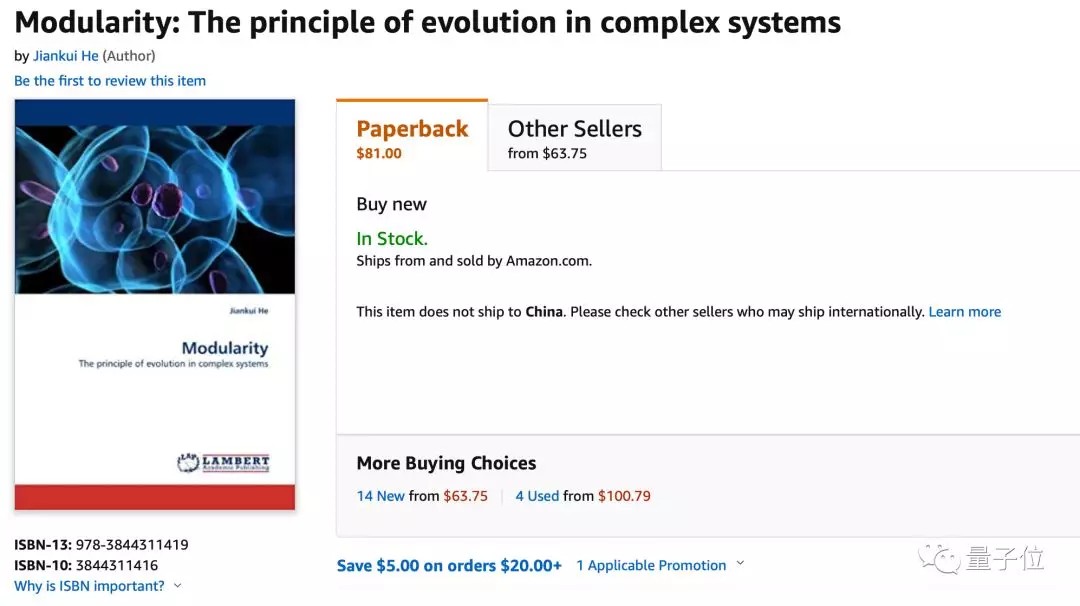Switch to the Other Sellers tab
Image resolution: width=1080 pixels, height=606 pixels.
574,138
